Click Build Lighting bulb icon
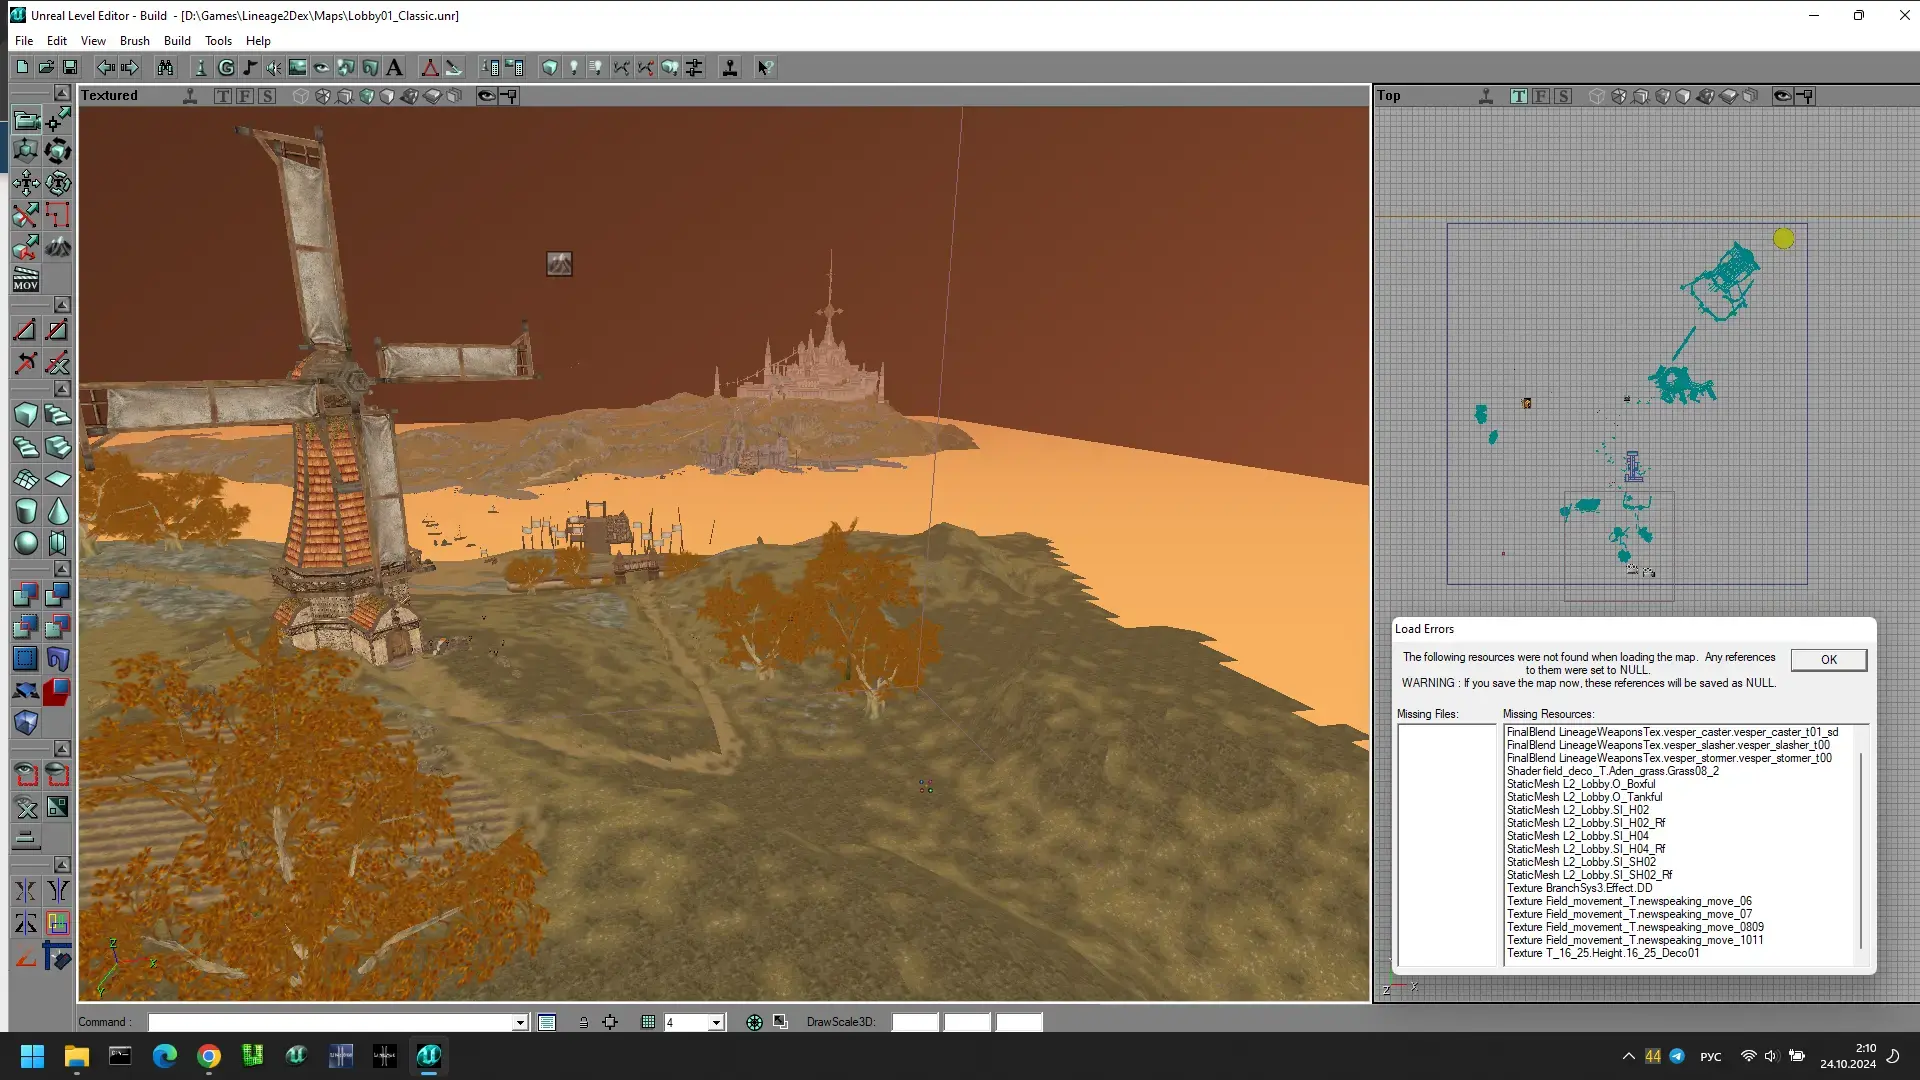 click(574, 67)
